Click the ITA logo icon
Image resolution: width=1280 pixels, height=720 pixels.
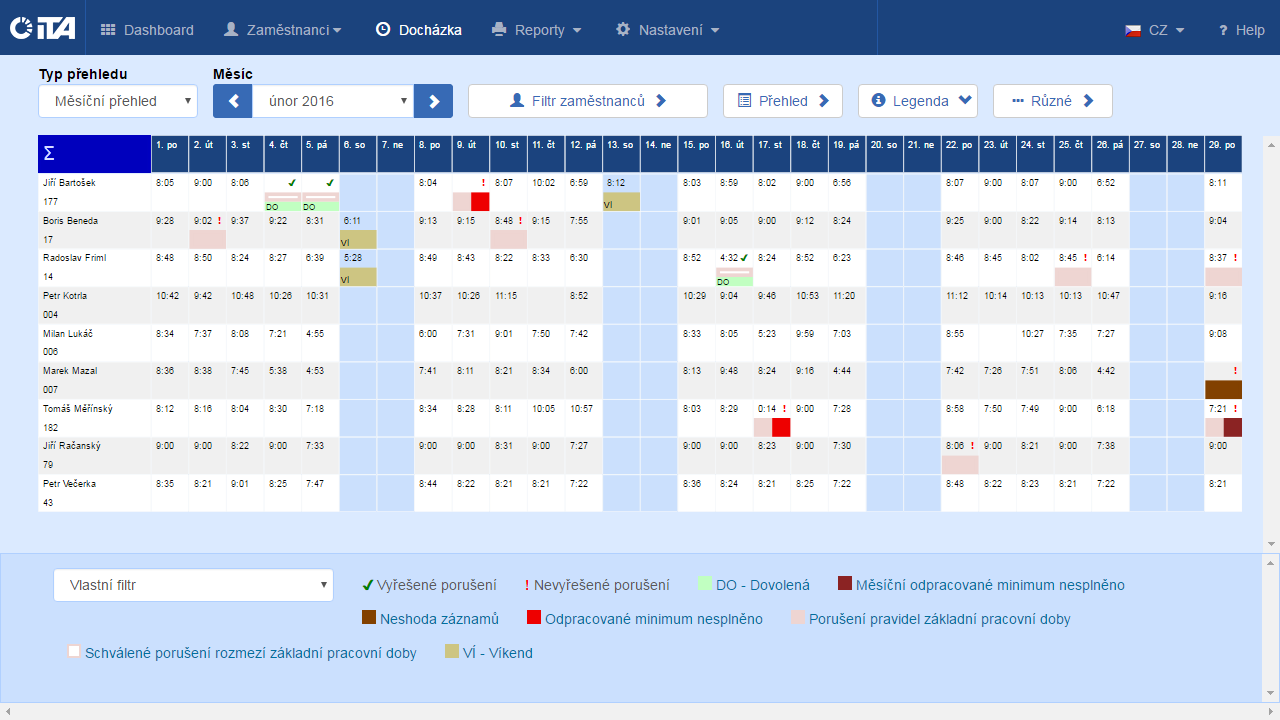[42, 29]
